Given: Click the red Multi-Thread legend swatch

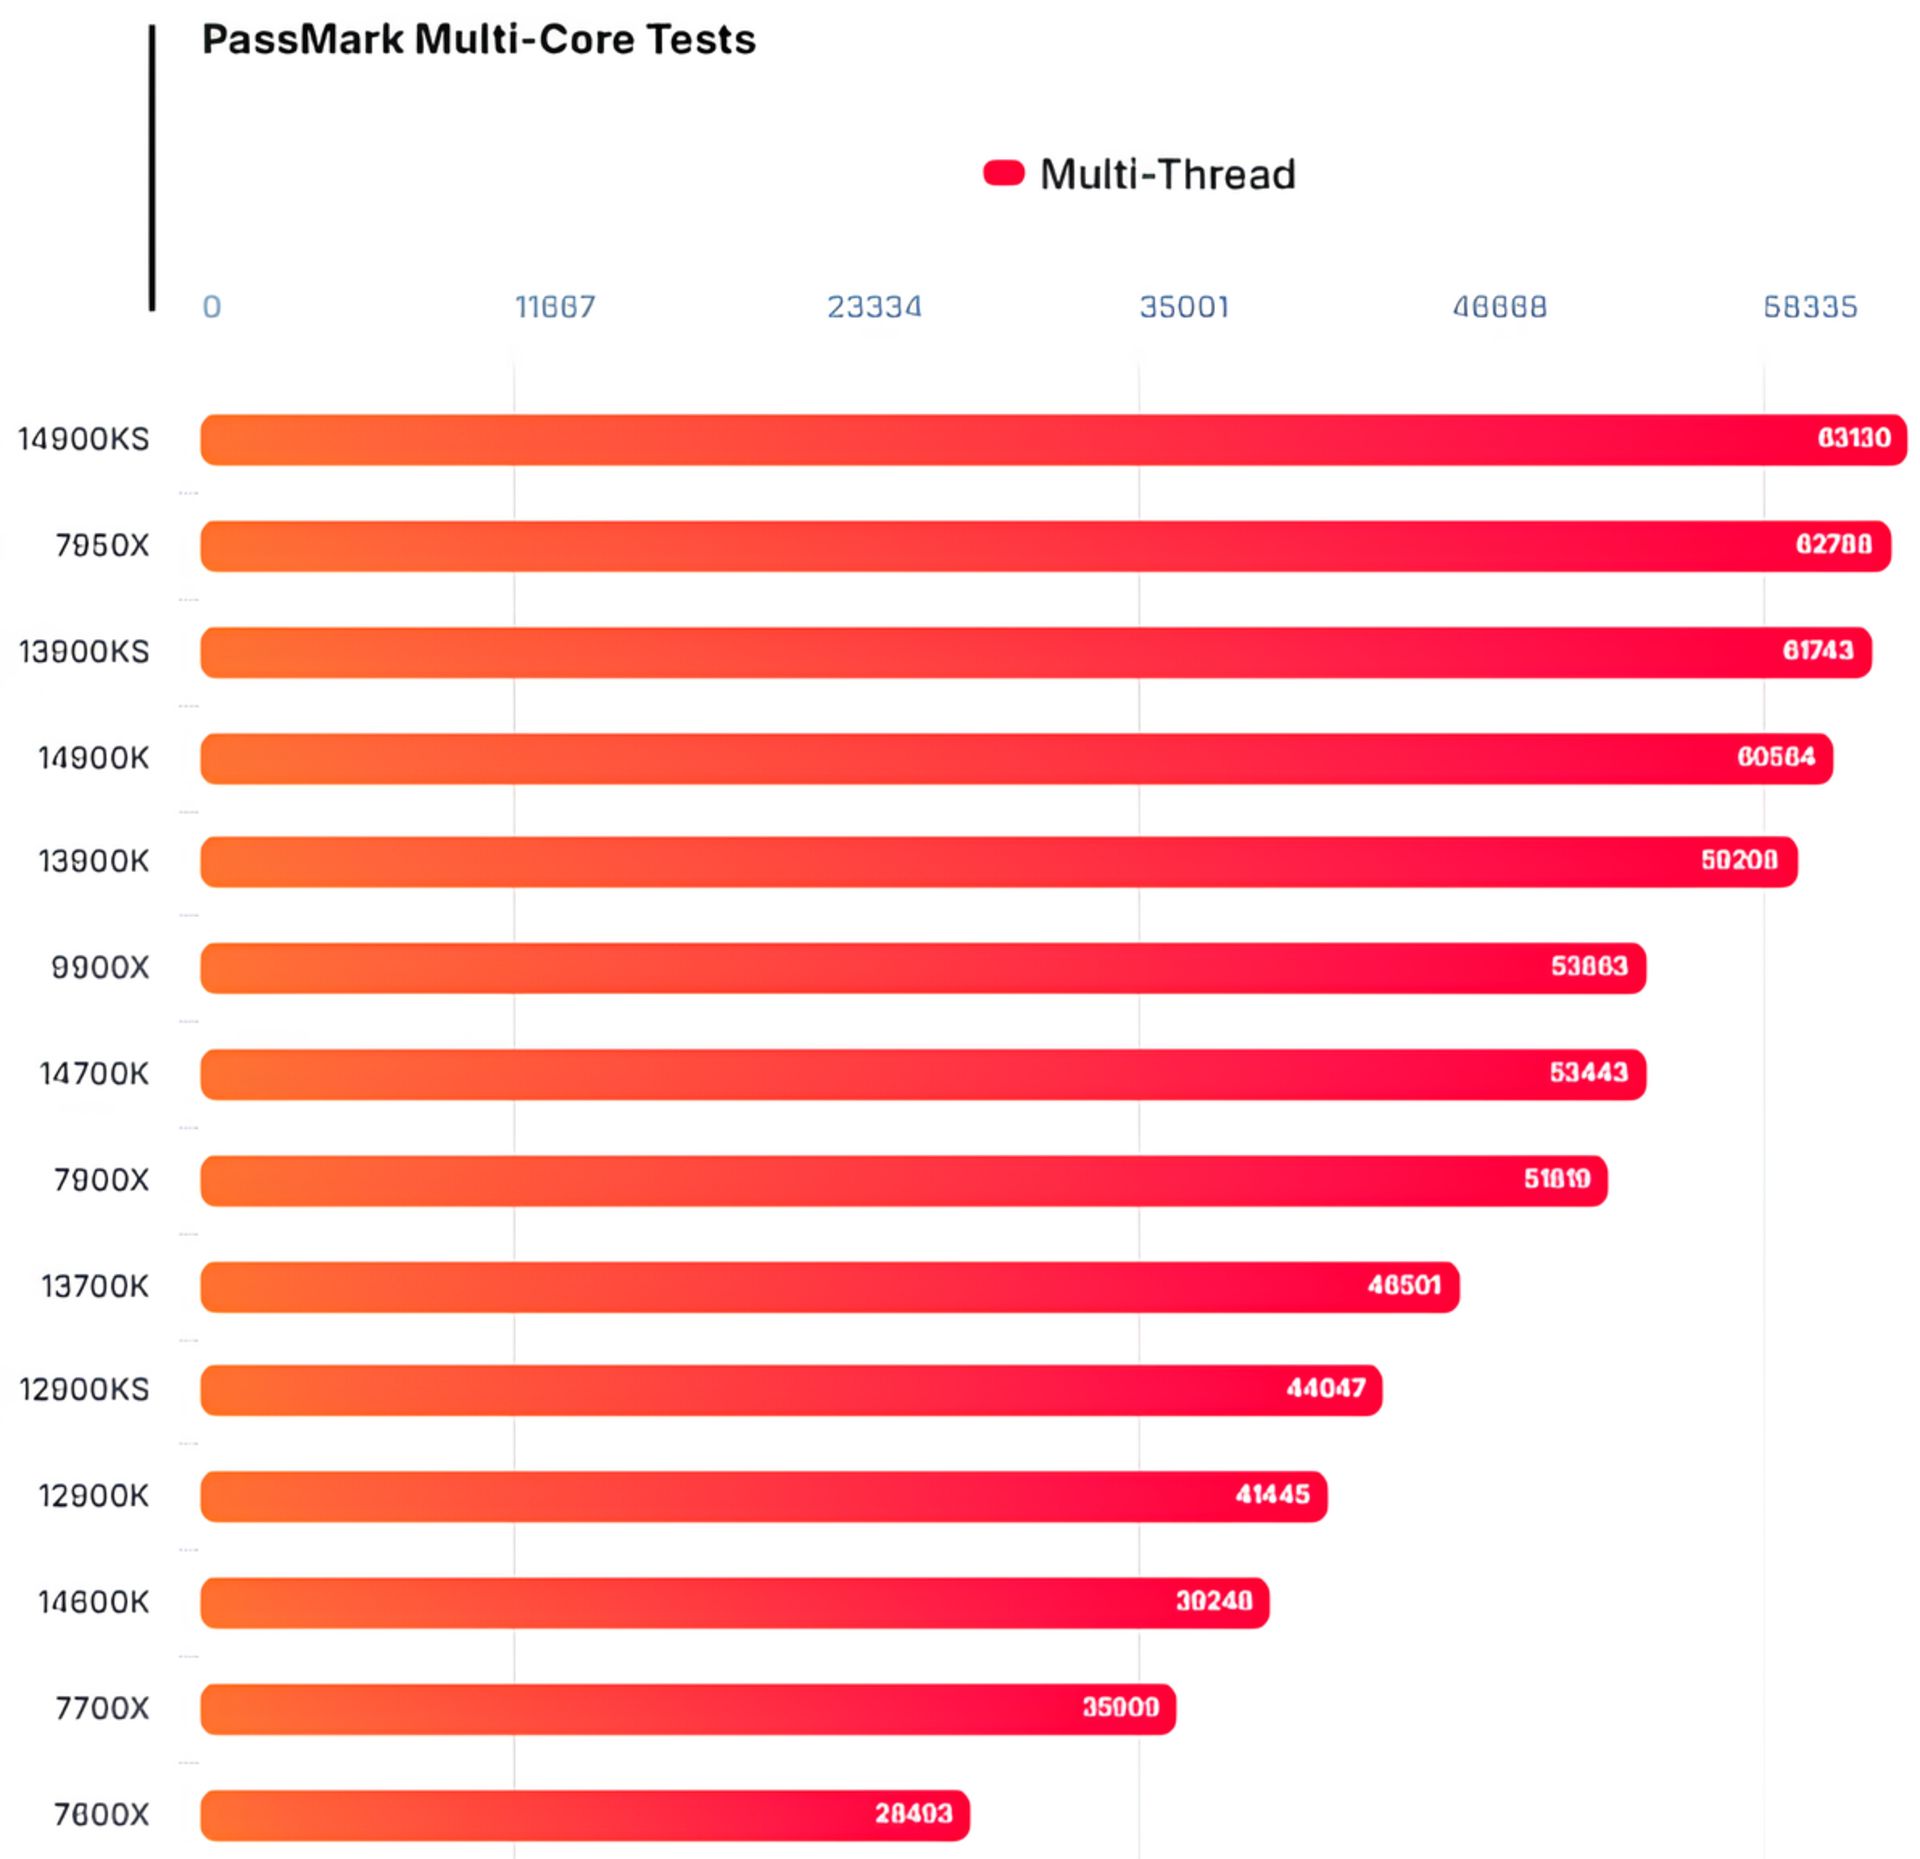Looking at the screenshot, I should point(1003,174).
